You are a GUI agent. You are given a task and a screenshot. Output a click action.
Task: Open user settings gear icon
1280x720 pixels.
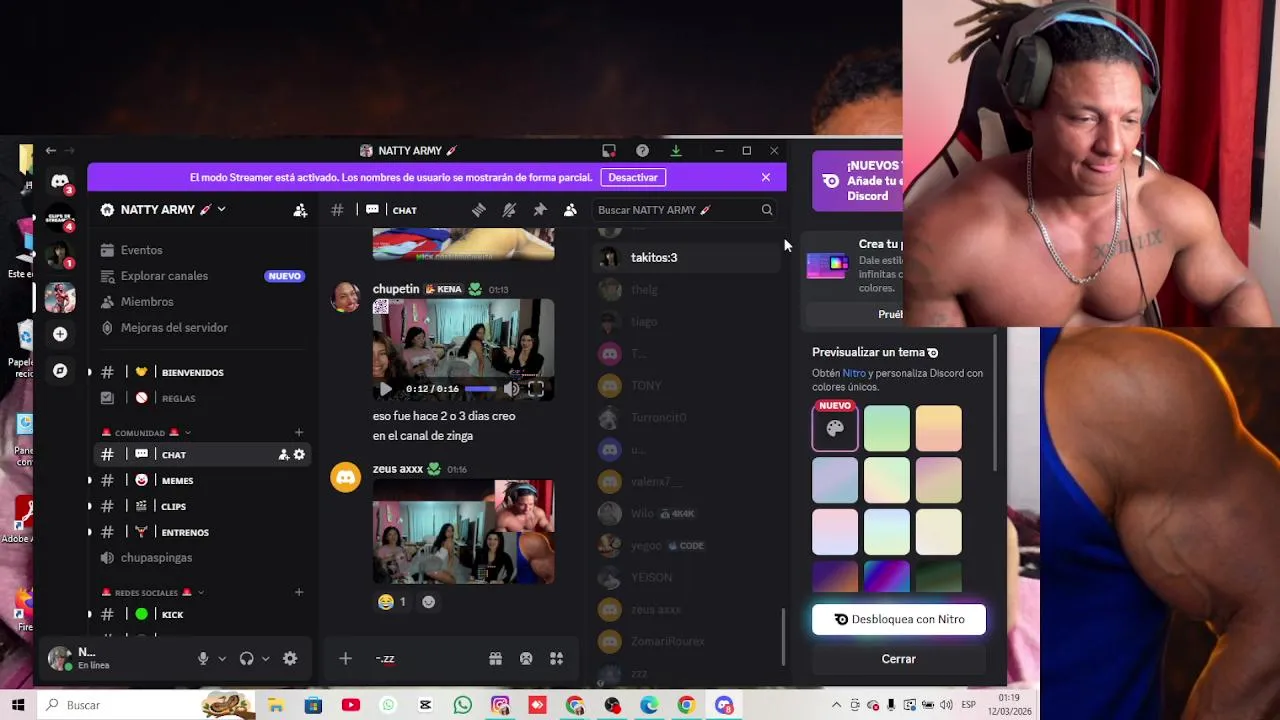[x=290, y=659]
